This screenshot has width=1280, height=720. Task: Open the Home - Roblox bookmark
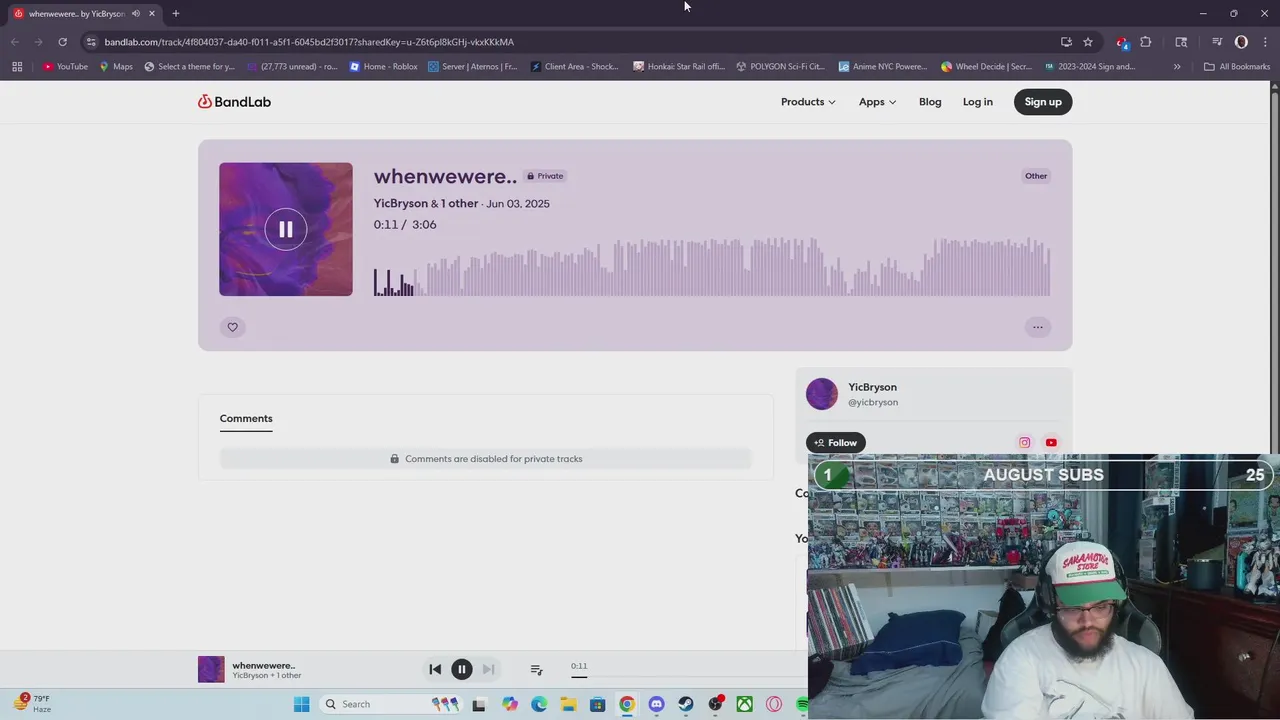384,67
